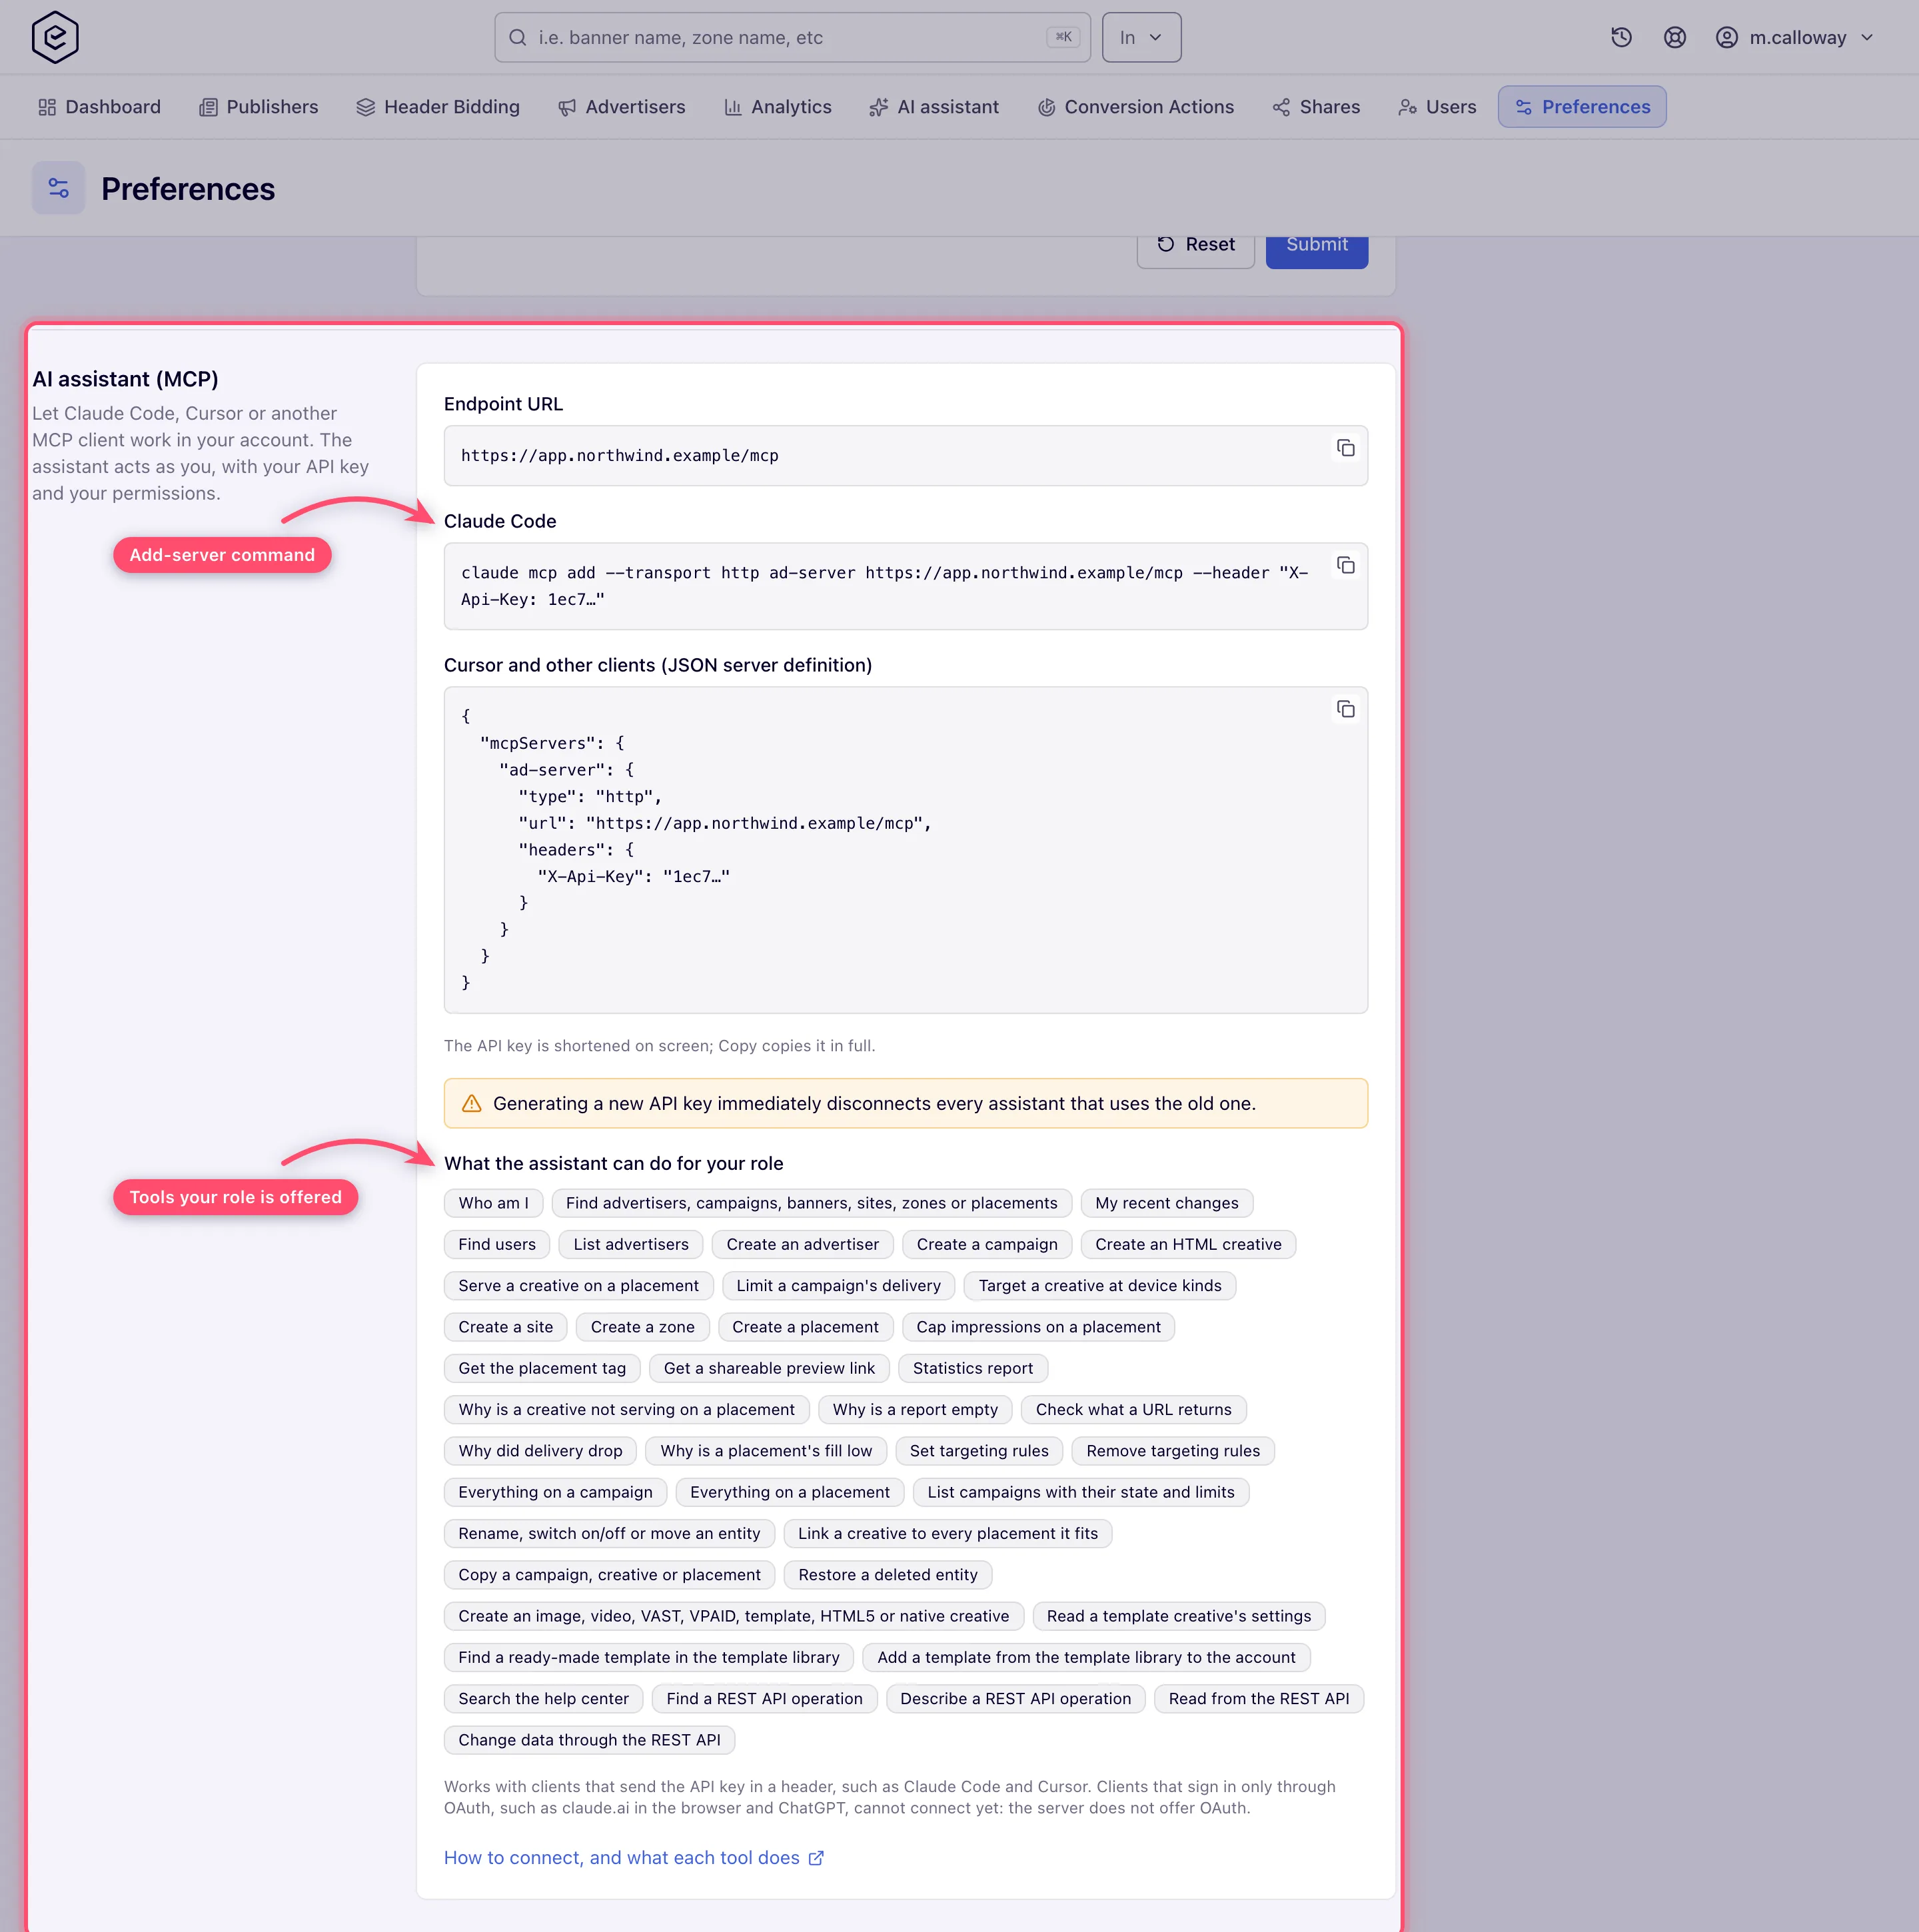The image size is (1919, 1932).
Task: Open Conversion Actions tab
Action: tap(1135, 107)
